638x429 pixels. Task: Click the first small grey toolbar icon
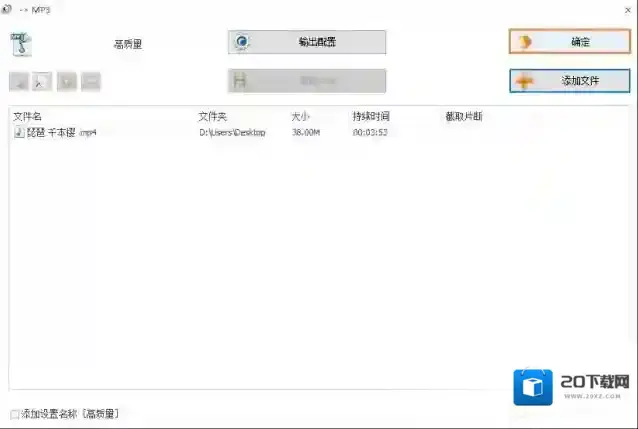(x=20, y=82)
